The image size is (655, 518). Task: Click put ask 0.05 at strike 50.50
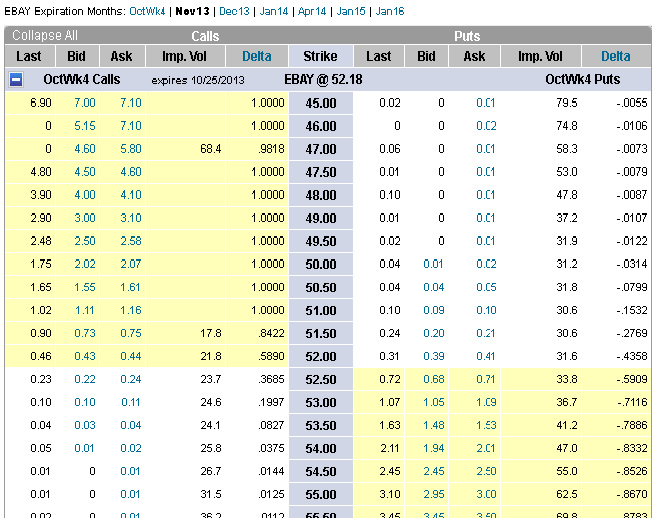(486, 287)
